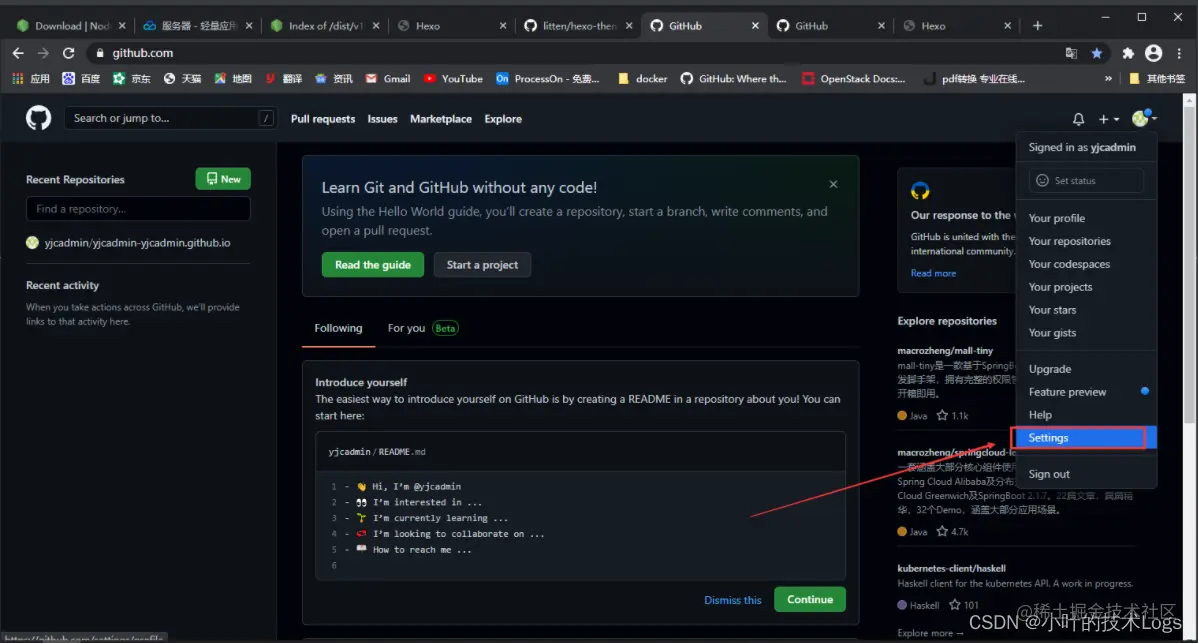Open a new browser tab
This screenshot has height=643, width=1198.
coord(1037,25)
